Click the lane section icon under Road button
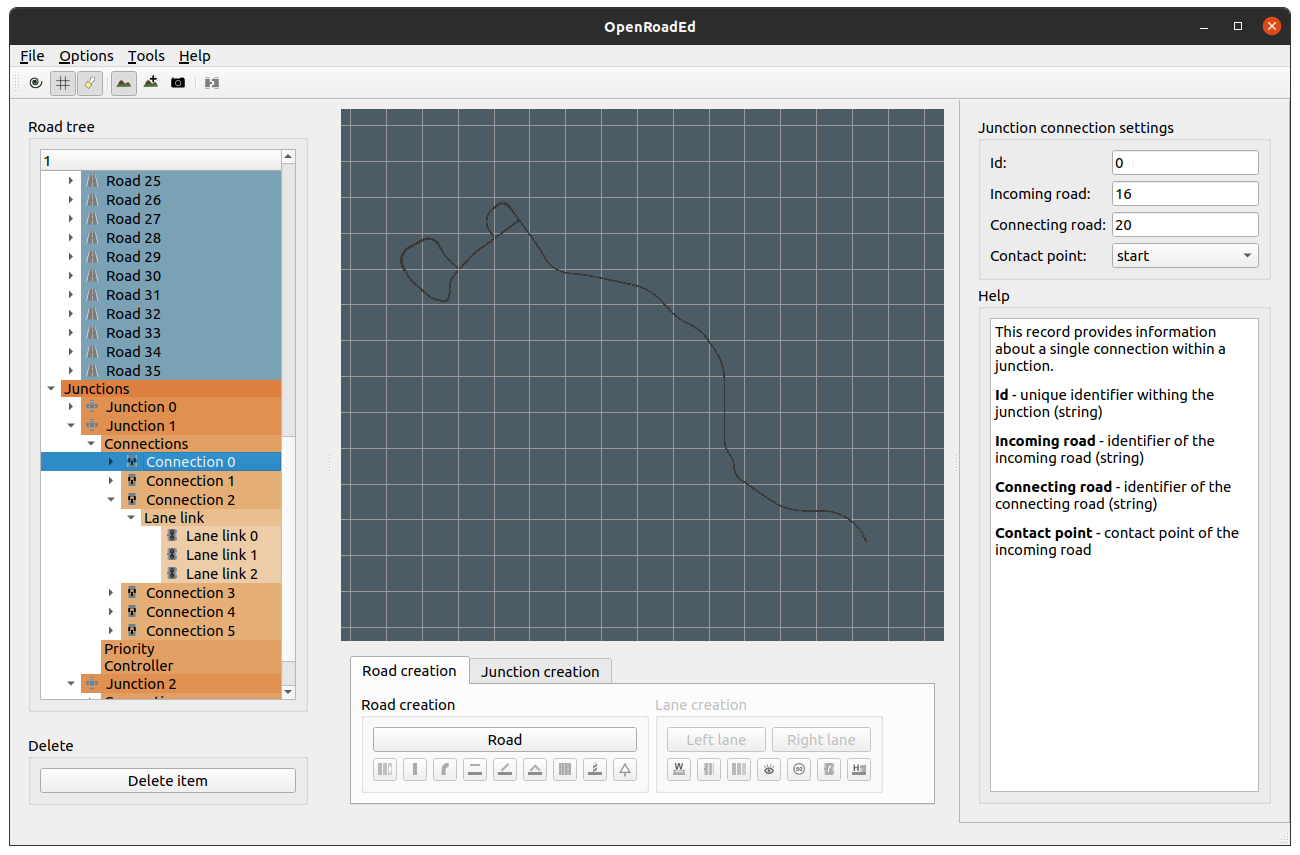The width and height of the screenshot is (1300, 855). [x=565, y=769]
